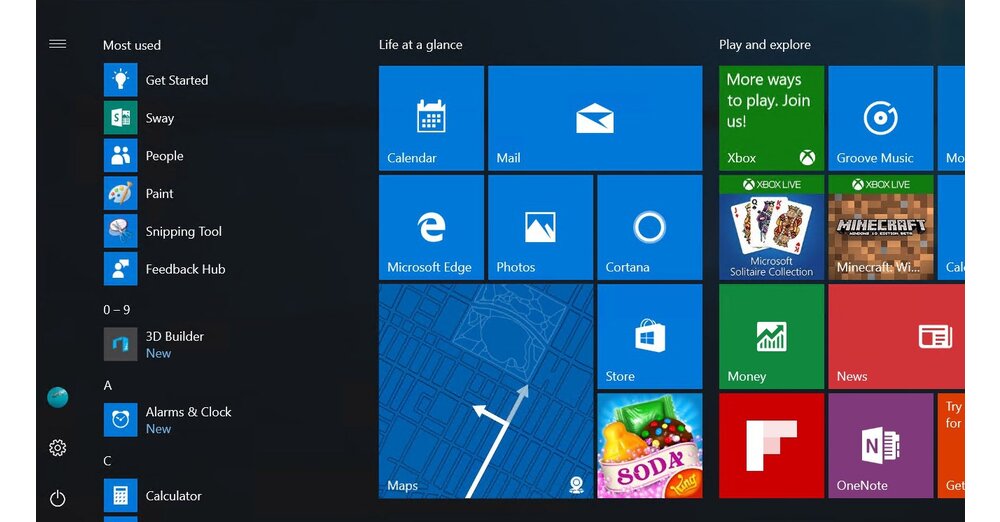Launch Minecraft Windows 10 tile
The width and height of the screenshot is (1000, 522).
pyautogui.click(x=881, y=227)
